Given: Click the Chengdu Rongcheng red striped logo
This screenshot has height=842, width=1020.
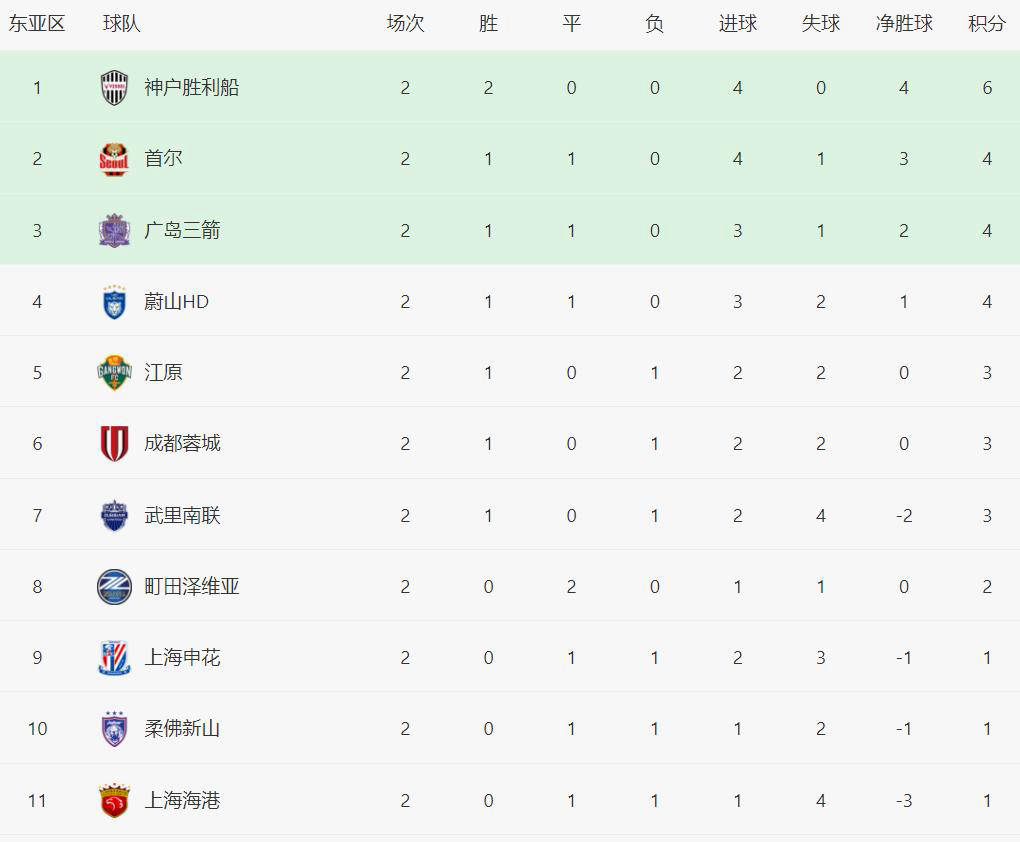Looking at the screenshot, I should point(114,444).
